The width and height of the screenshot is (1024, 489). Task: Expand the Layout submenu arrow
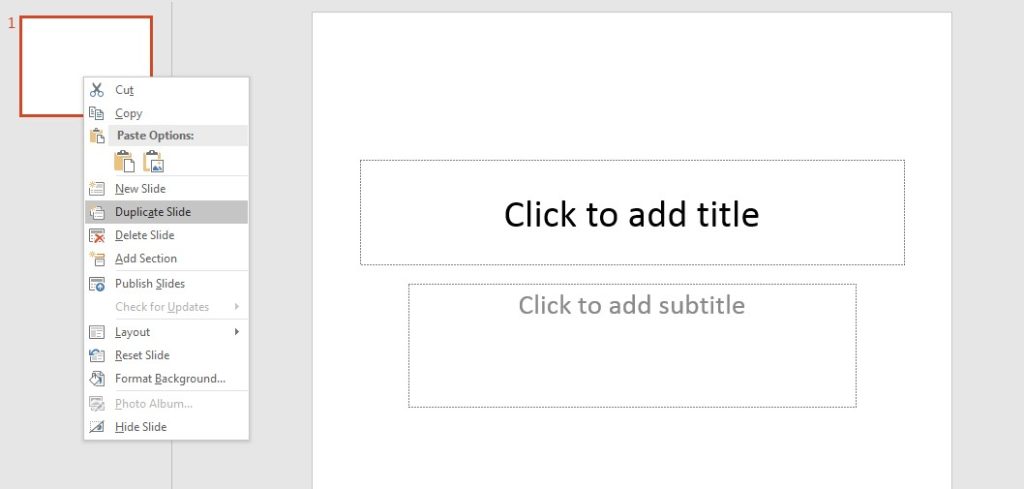tap(237, 332)
